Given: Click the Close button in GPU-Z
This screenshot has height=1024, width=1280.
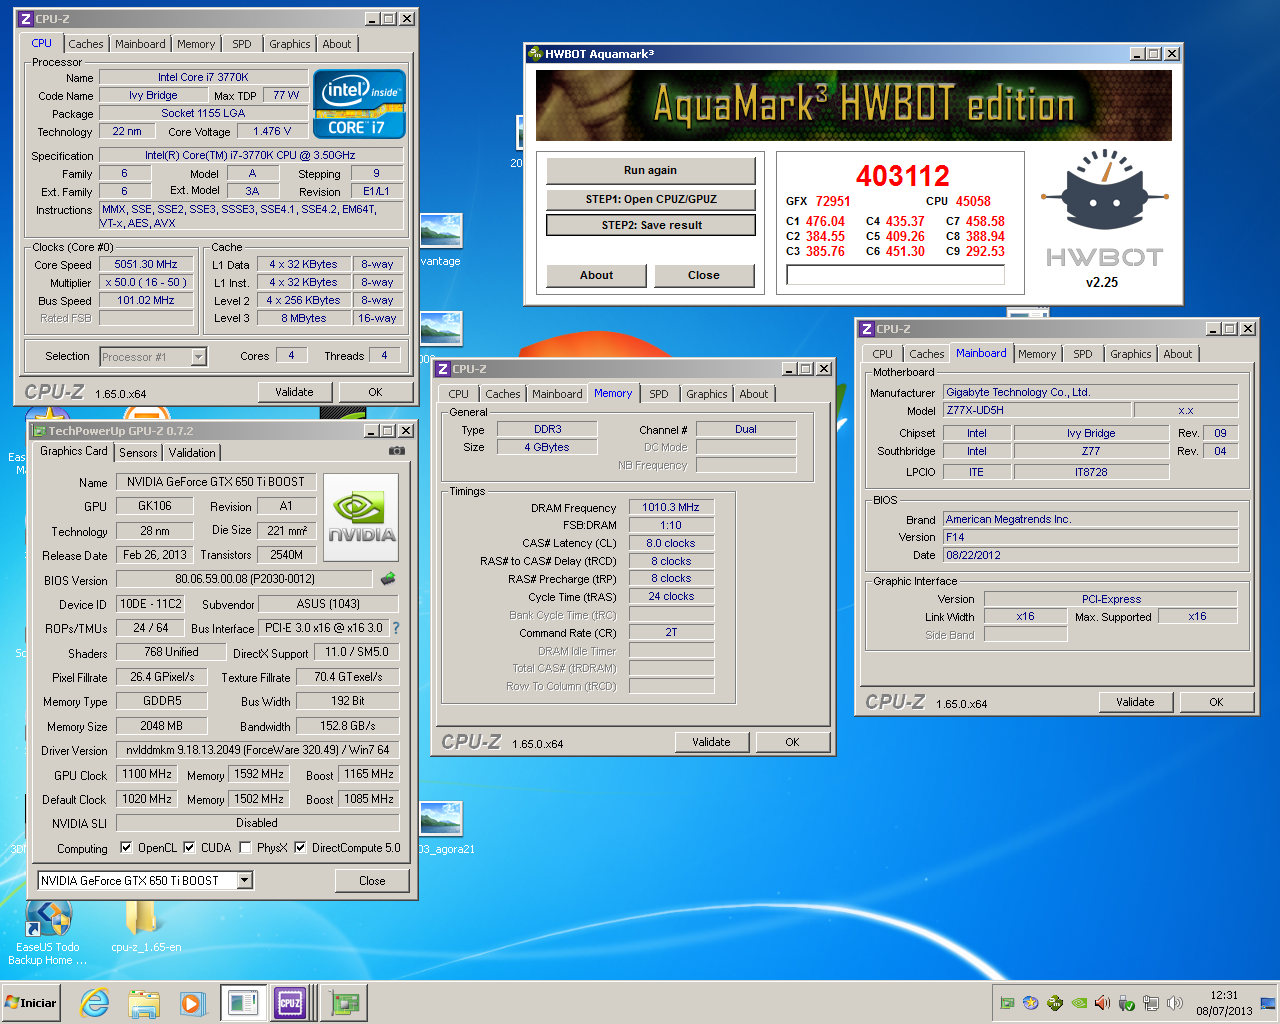Looking at the screenshot, I should pyautogui.click(x=372, y=881).
